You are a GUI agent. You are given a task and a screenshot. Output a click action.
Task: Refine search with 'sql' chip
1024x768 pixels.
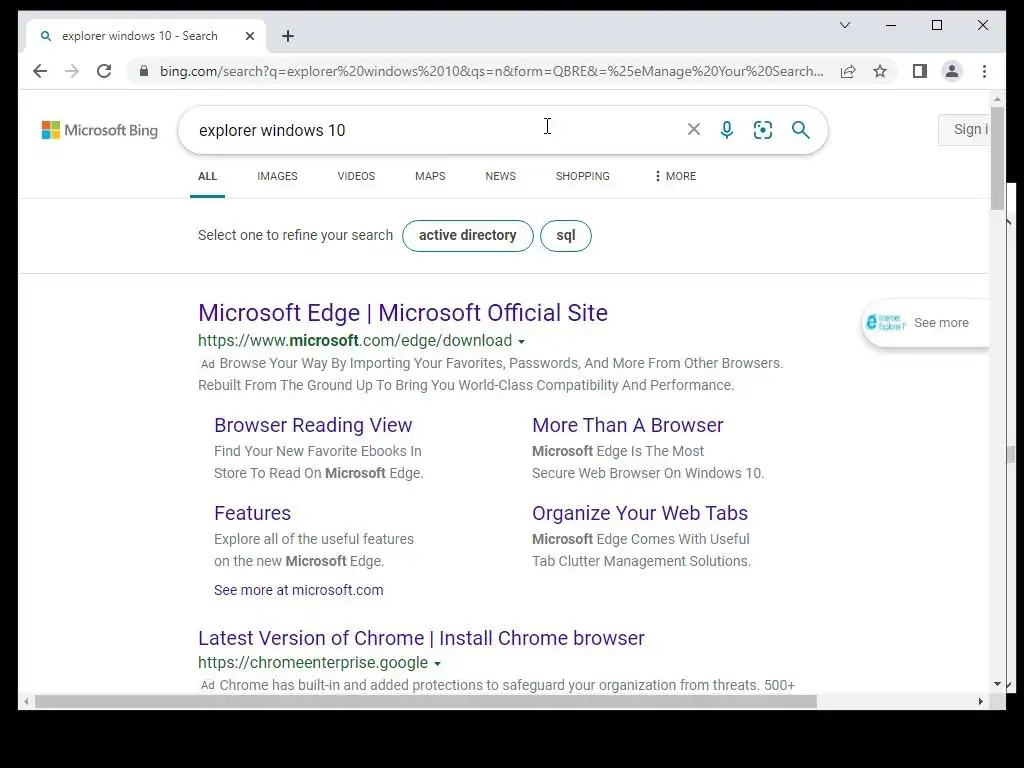point(566,236)
